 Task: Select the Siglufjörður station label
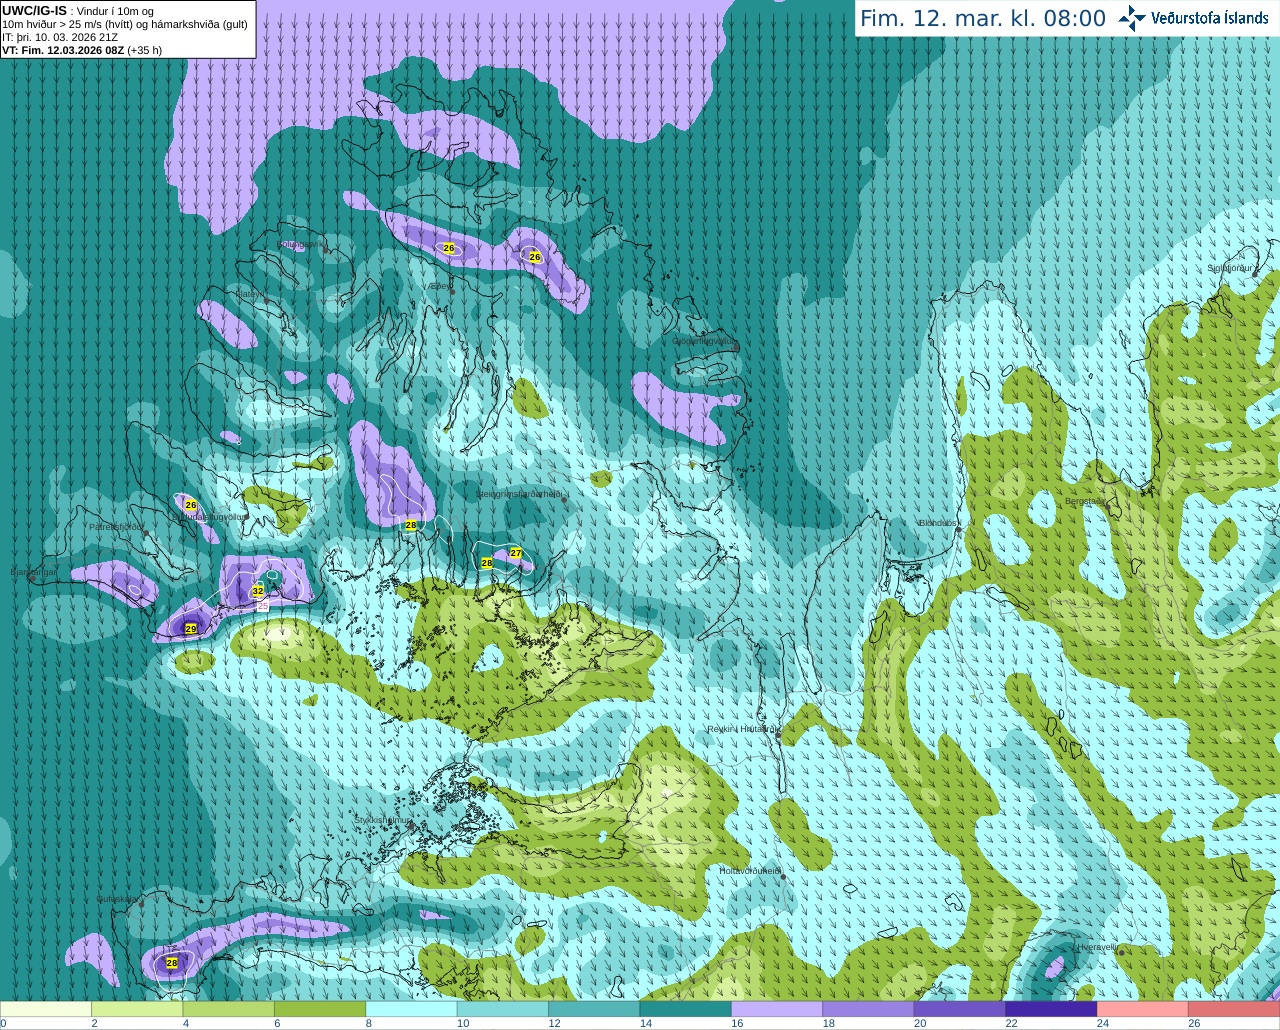pos(1231,268)
